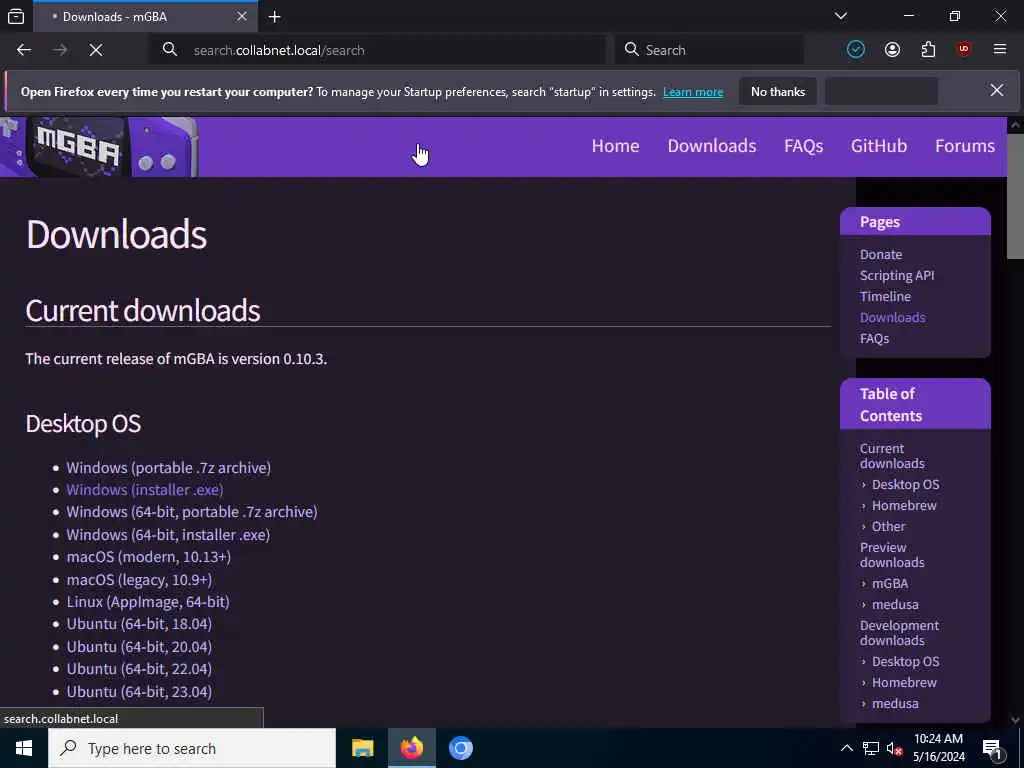Open Downloads in the purple navigation
The height and width of the screenshot is (768, 1024).
point(712,146)
